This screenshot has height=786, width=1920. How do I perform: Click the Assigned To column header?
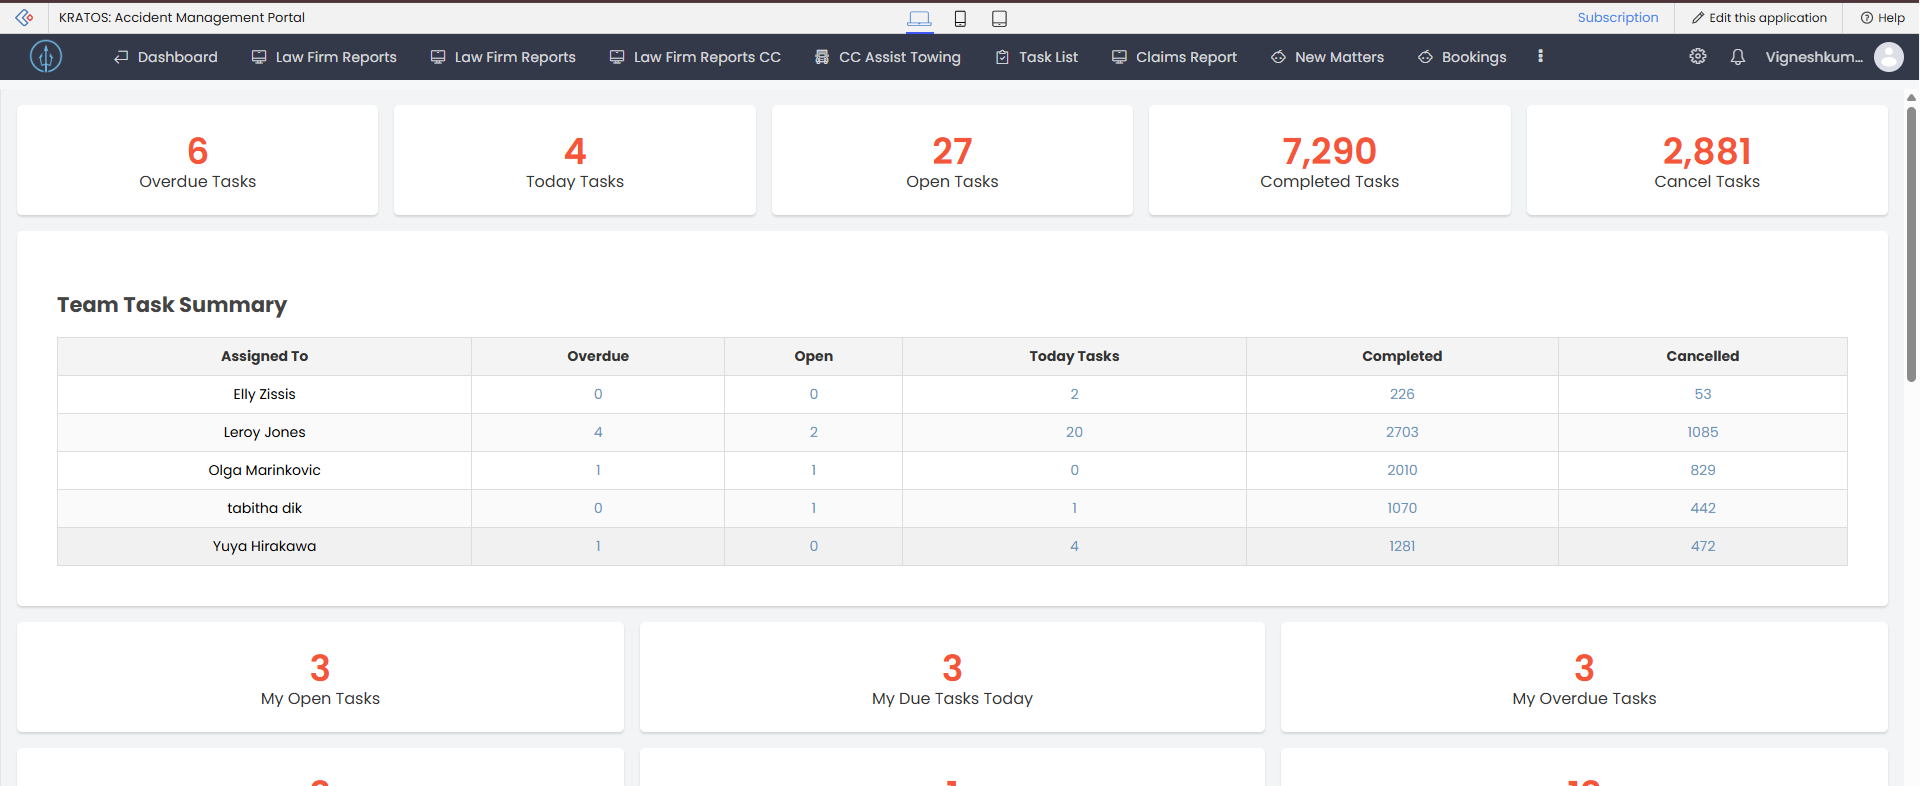point(264,356)
